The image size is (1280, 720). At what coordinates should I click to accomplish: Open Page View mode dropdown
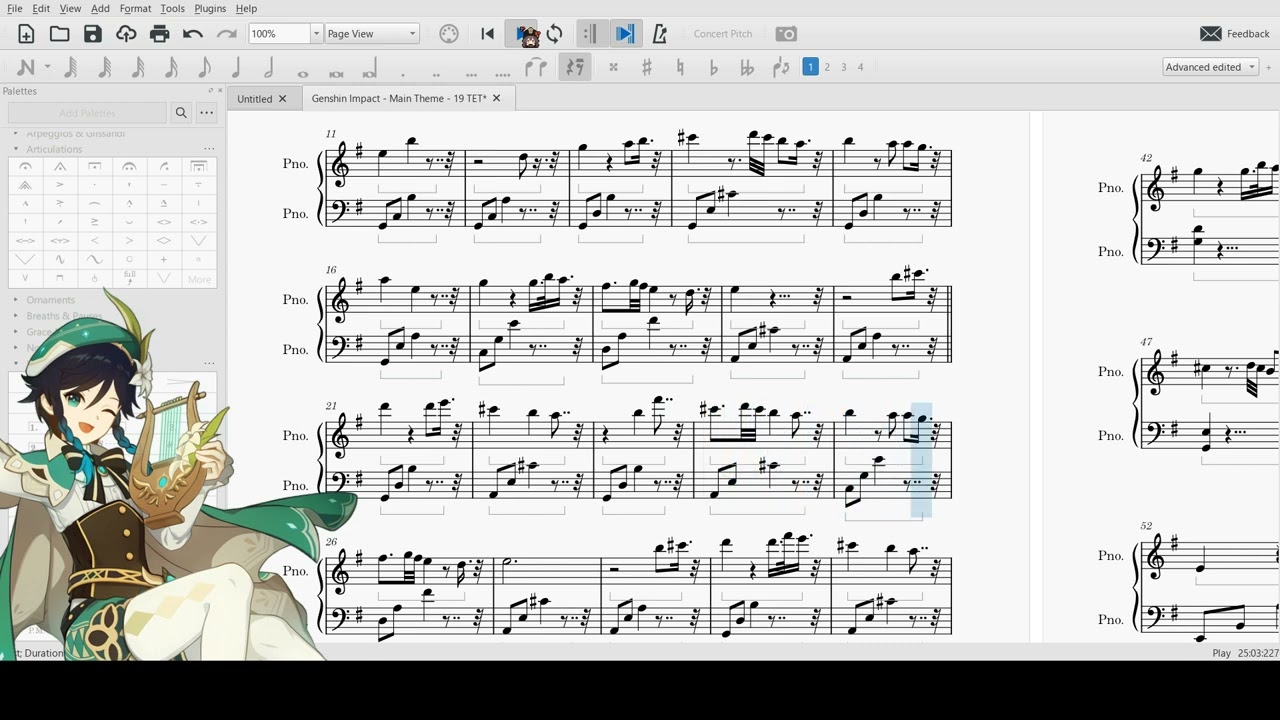(x=371, y=34)
